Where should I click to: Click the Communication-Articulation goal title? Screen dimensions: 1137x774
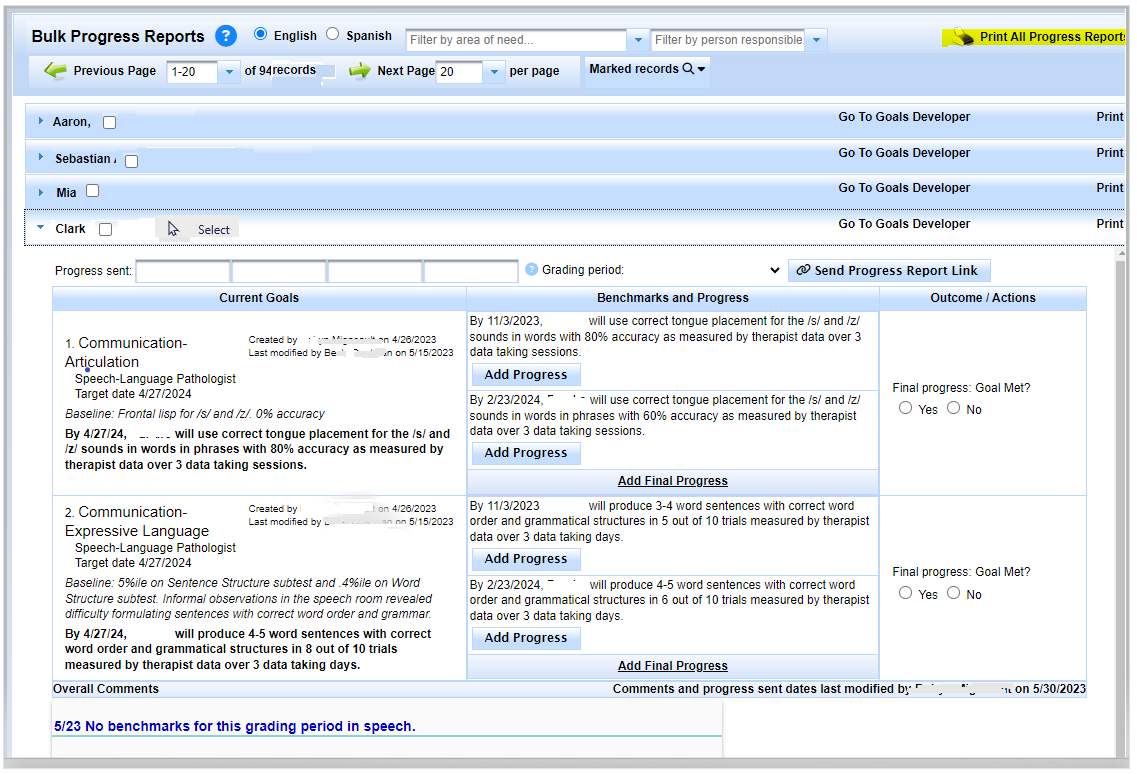126,353
